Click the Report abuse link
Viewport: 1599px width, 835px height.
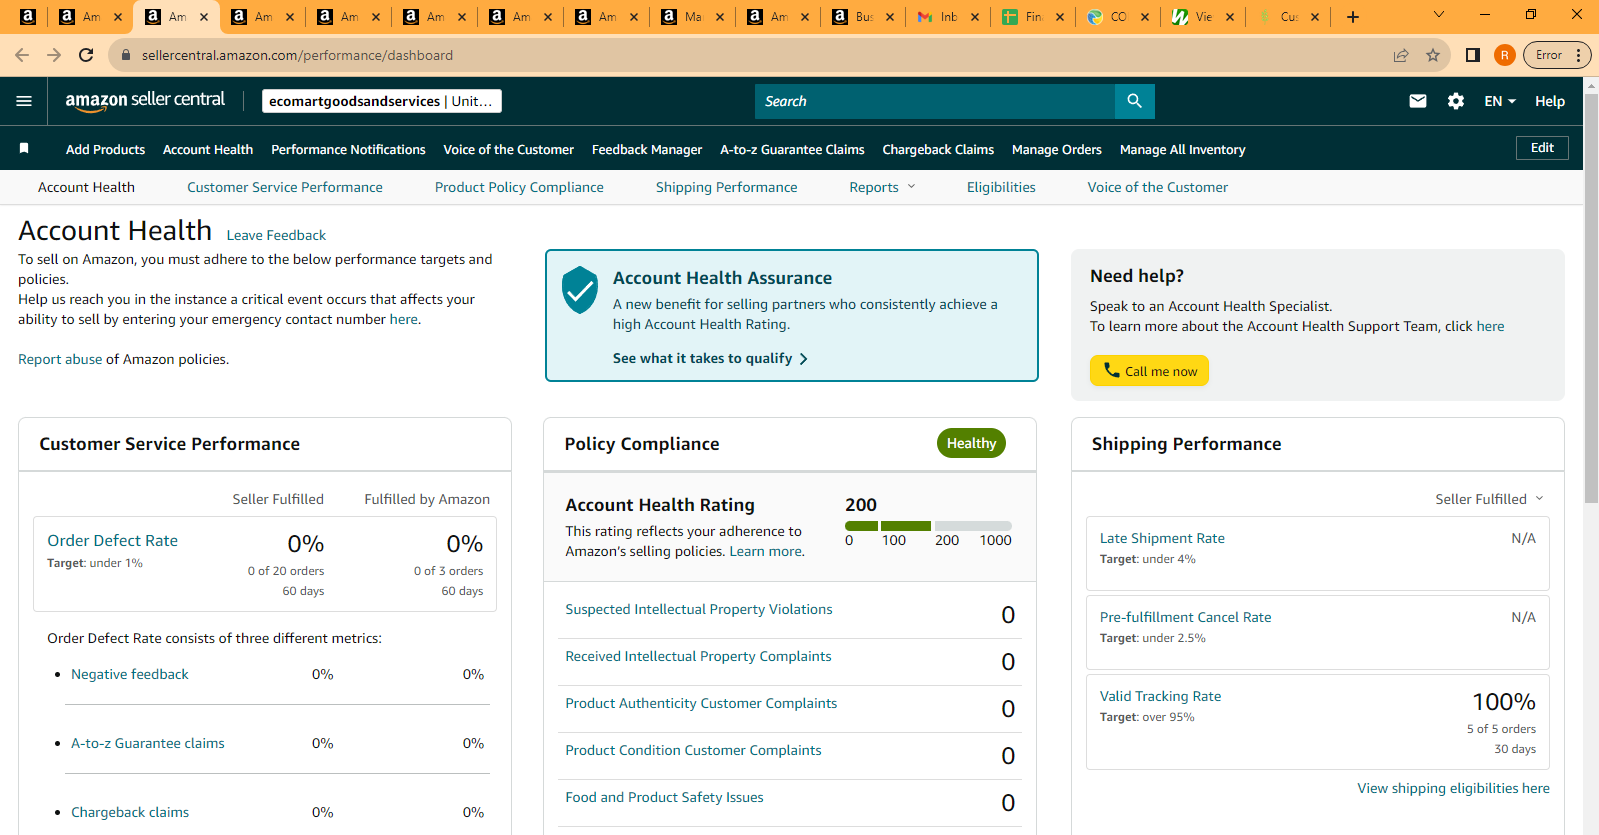coord(60,359)
